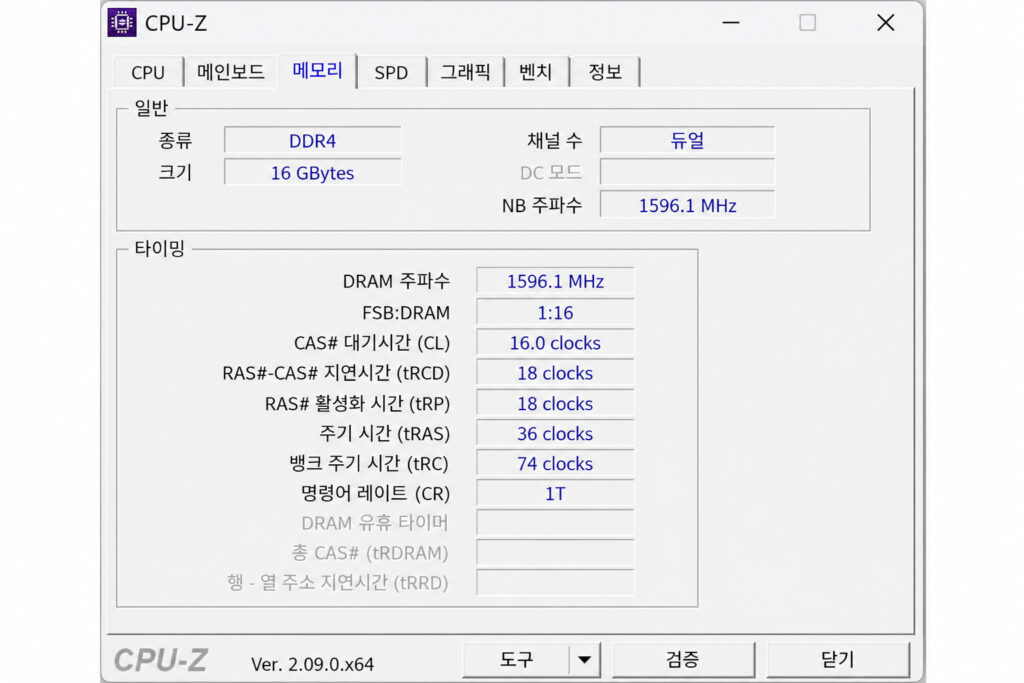Click the 종류 label
The height and width of the screenshot is (683, 1024).
click(x=175, y=140)
